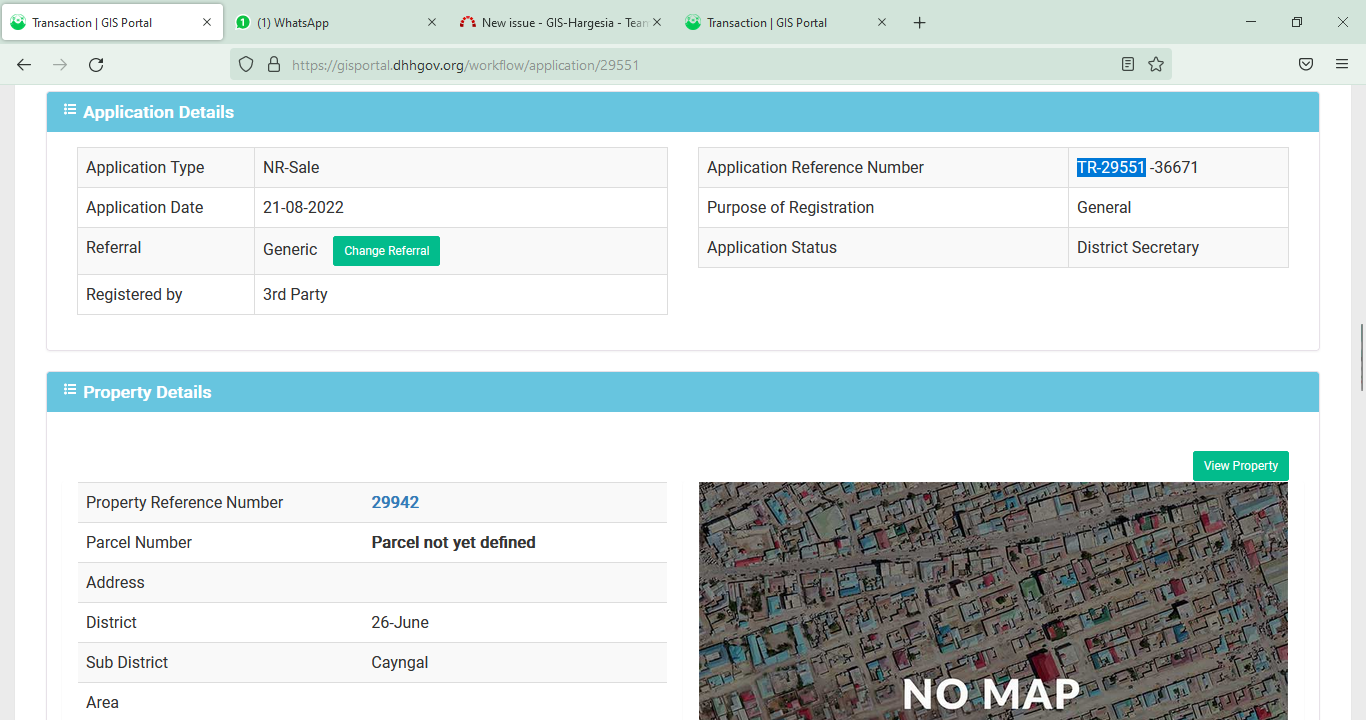The image size is (1366, 720).
Task: Open Firefox application menu hamburger
Action: pyautogui.click(x=1342, y=64)
